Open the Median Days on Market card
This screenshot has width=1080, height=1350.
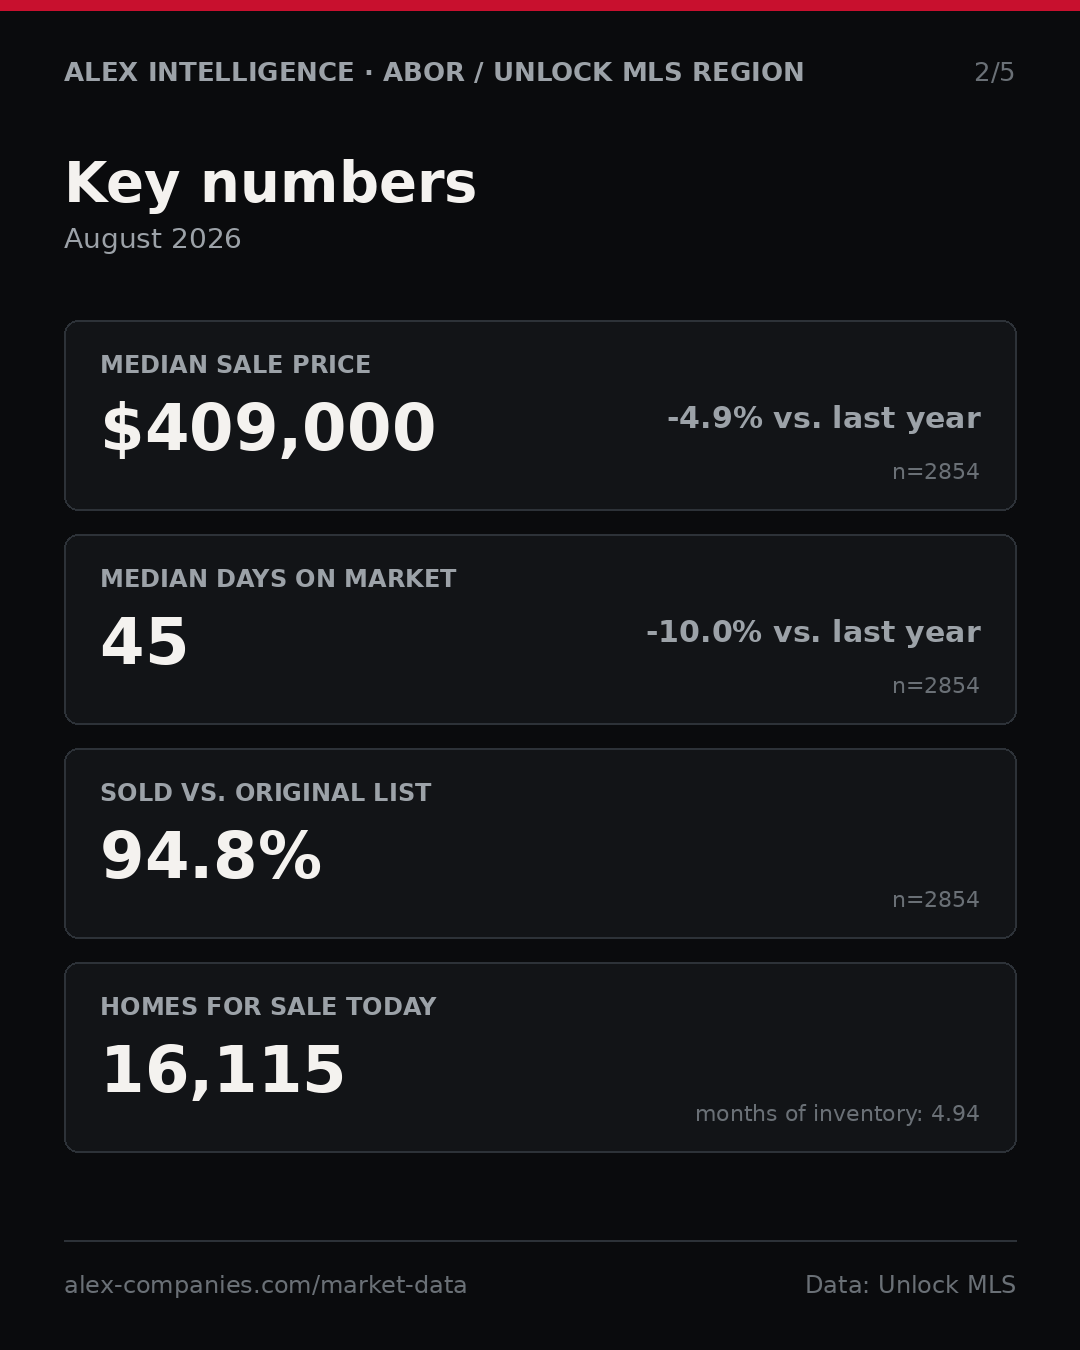pyautogui.click(x=540, y=629)
